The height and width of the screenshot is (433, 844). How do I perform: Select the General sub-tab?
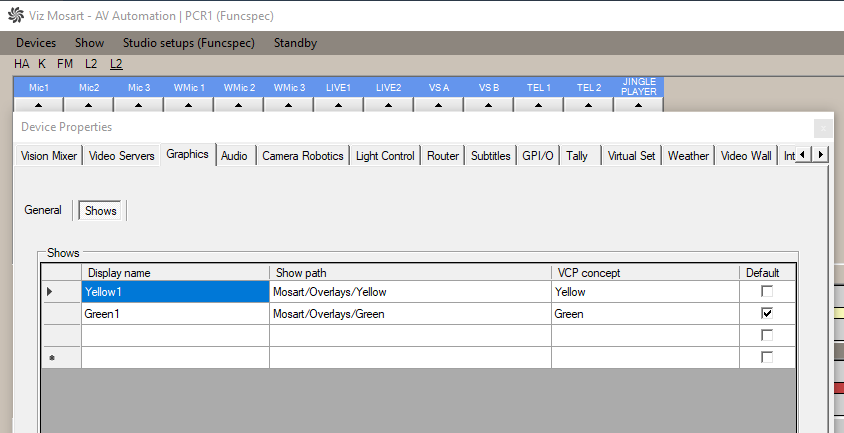[x=43, y=210]
